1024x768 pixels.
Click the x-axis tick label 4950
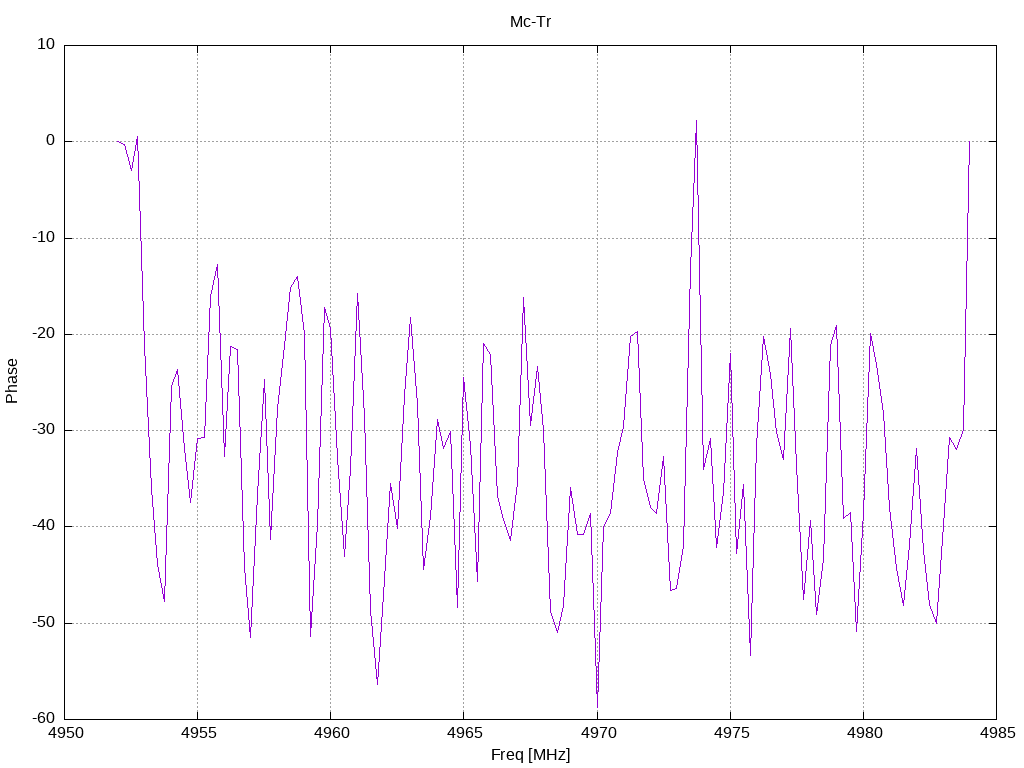click(65, 733)
